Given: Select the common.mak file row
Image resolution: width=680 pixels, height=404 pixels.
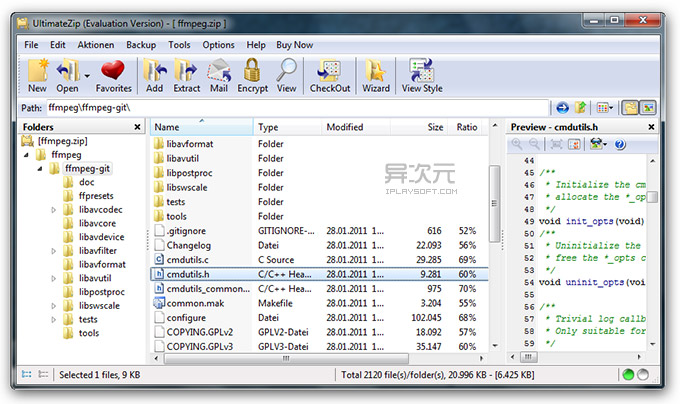Looking at the screenshot, I should 319,303.
